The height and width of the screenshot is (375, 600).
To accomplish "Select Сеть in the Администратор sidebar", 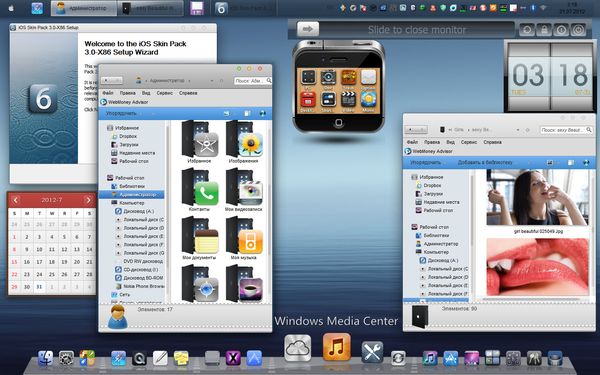I will pos(124,295).
